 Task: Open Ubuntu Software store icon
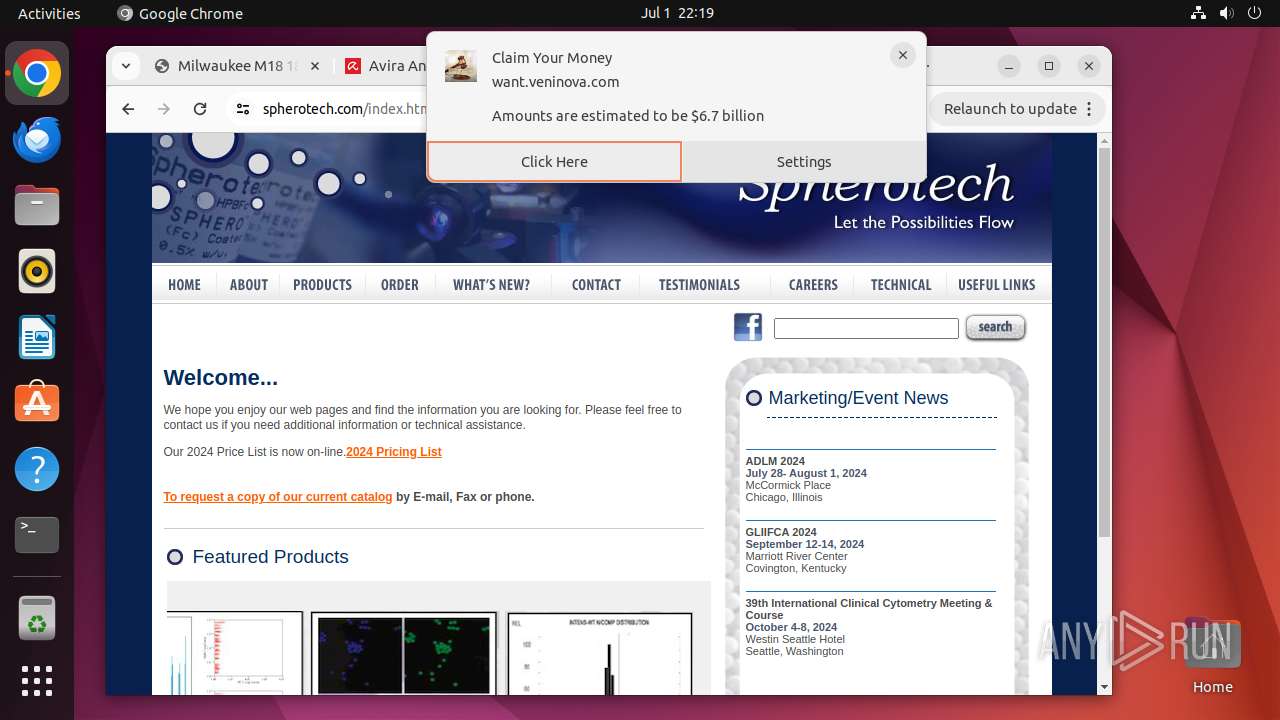(37, 403)
